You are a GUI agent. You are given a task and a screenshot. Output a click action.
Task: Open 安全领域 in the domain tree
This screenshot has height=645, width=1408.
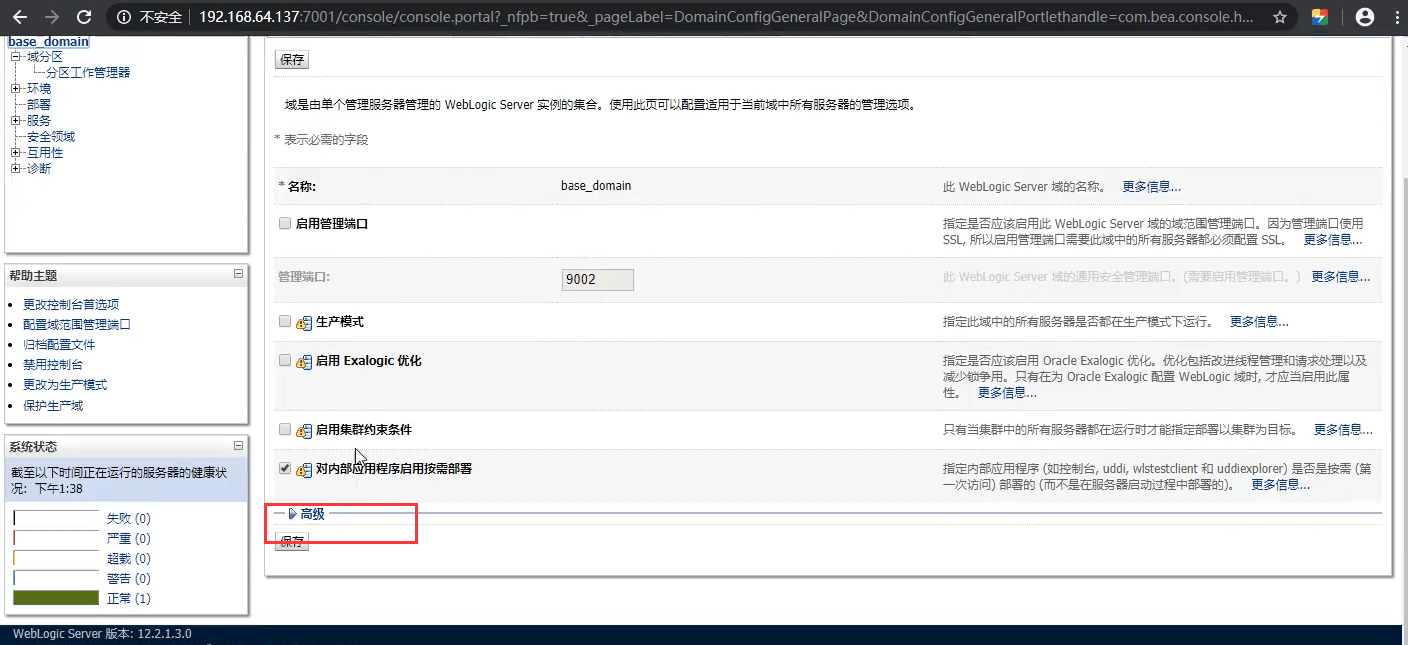pyautogui.click(x=51, y=137)
